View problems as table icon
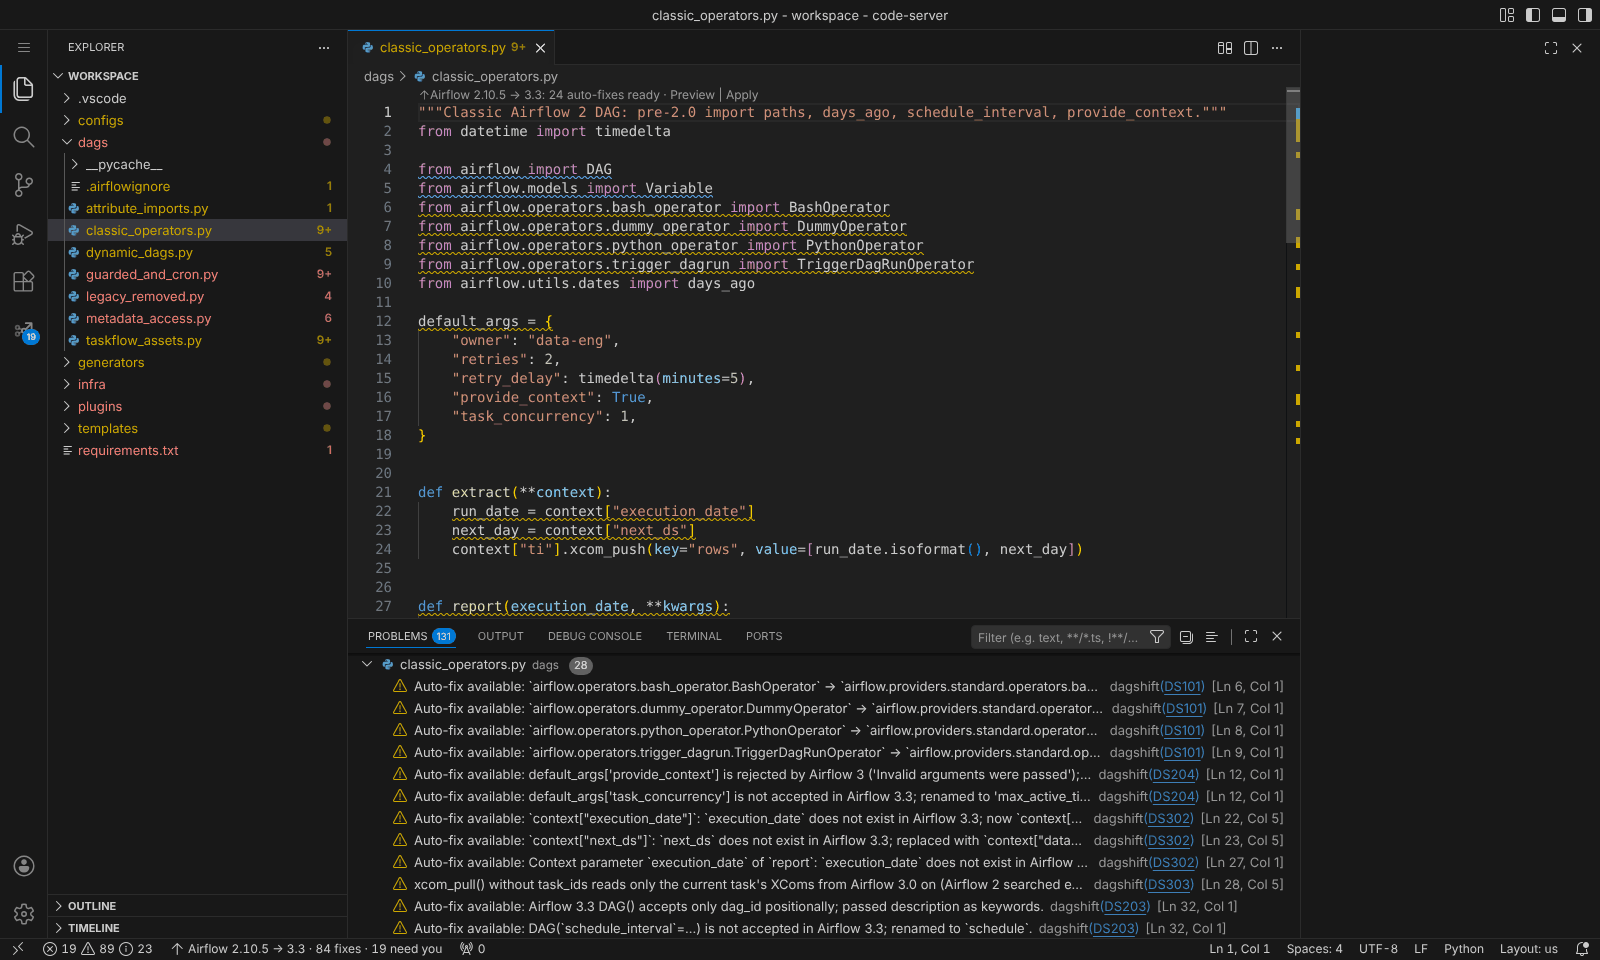Screen dimensions: 1600x960 pyautogui.click(x=1212, y=637)
